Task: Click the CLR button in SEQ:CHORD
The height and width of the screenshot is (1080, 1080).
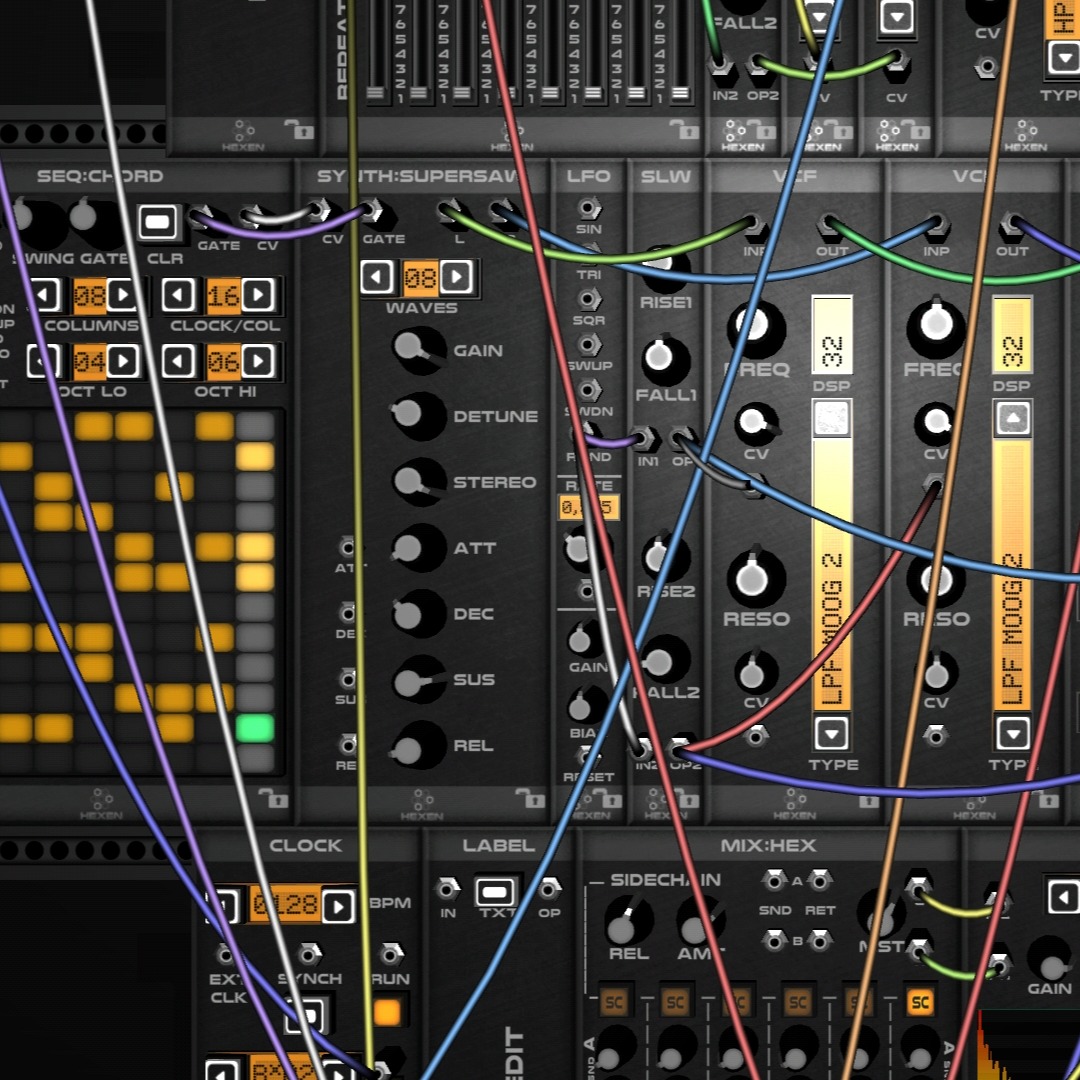Action: [x=158, y=222]
